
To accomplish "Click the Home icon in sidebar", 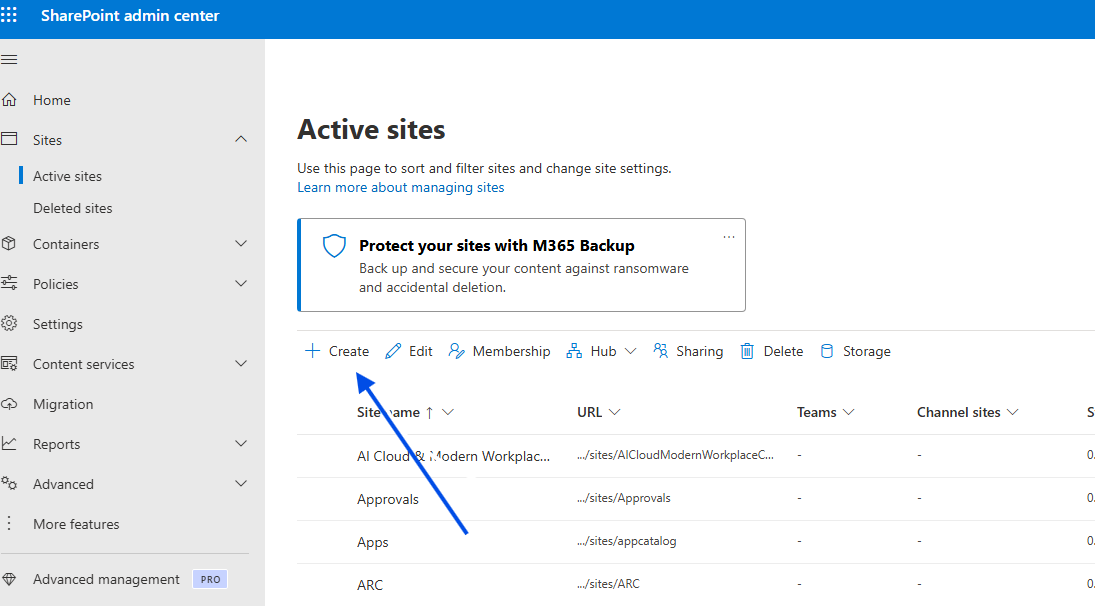I will pyautogui.click(x=10, y=100).
